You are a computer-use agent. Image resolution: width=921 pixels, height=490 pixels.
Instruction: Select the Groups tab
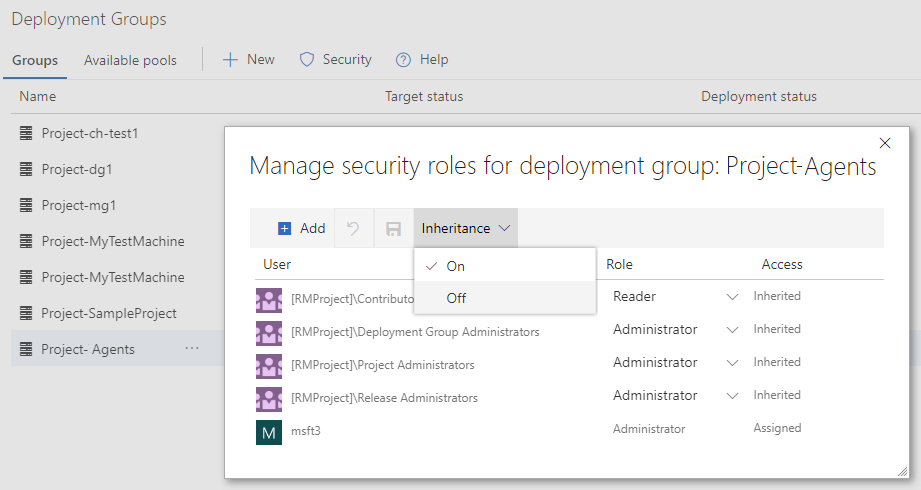[35, 60]
